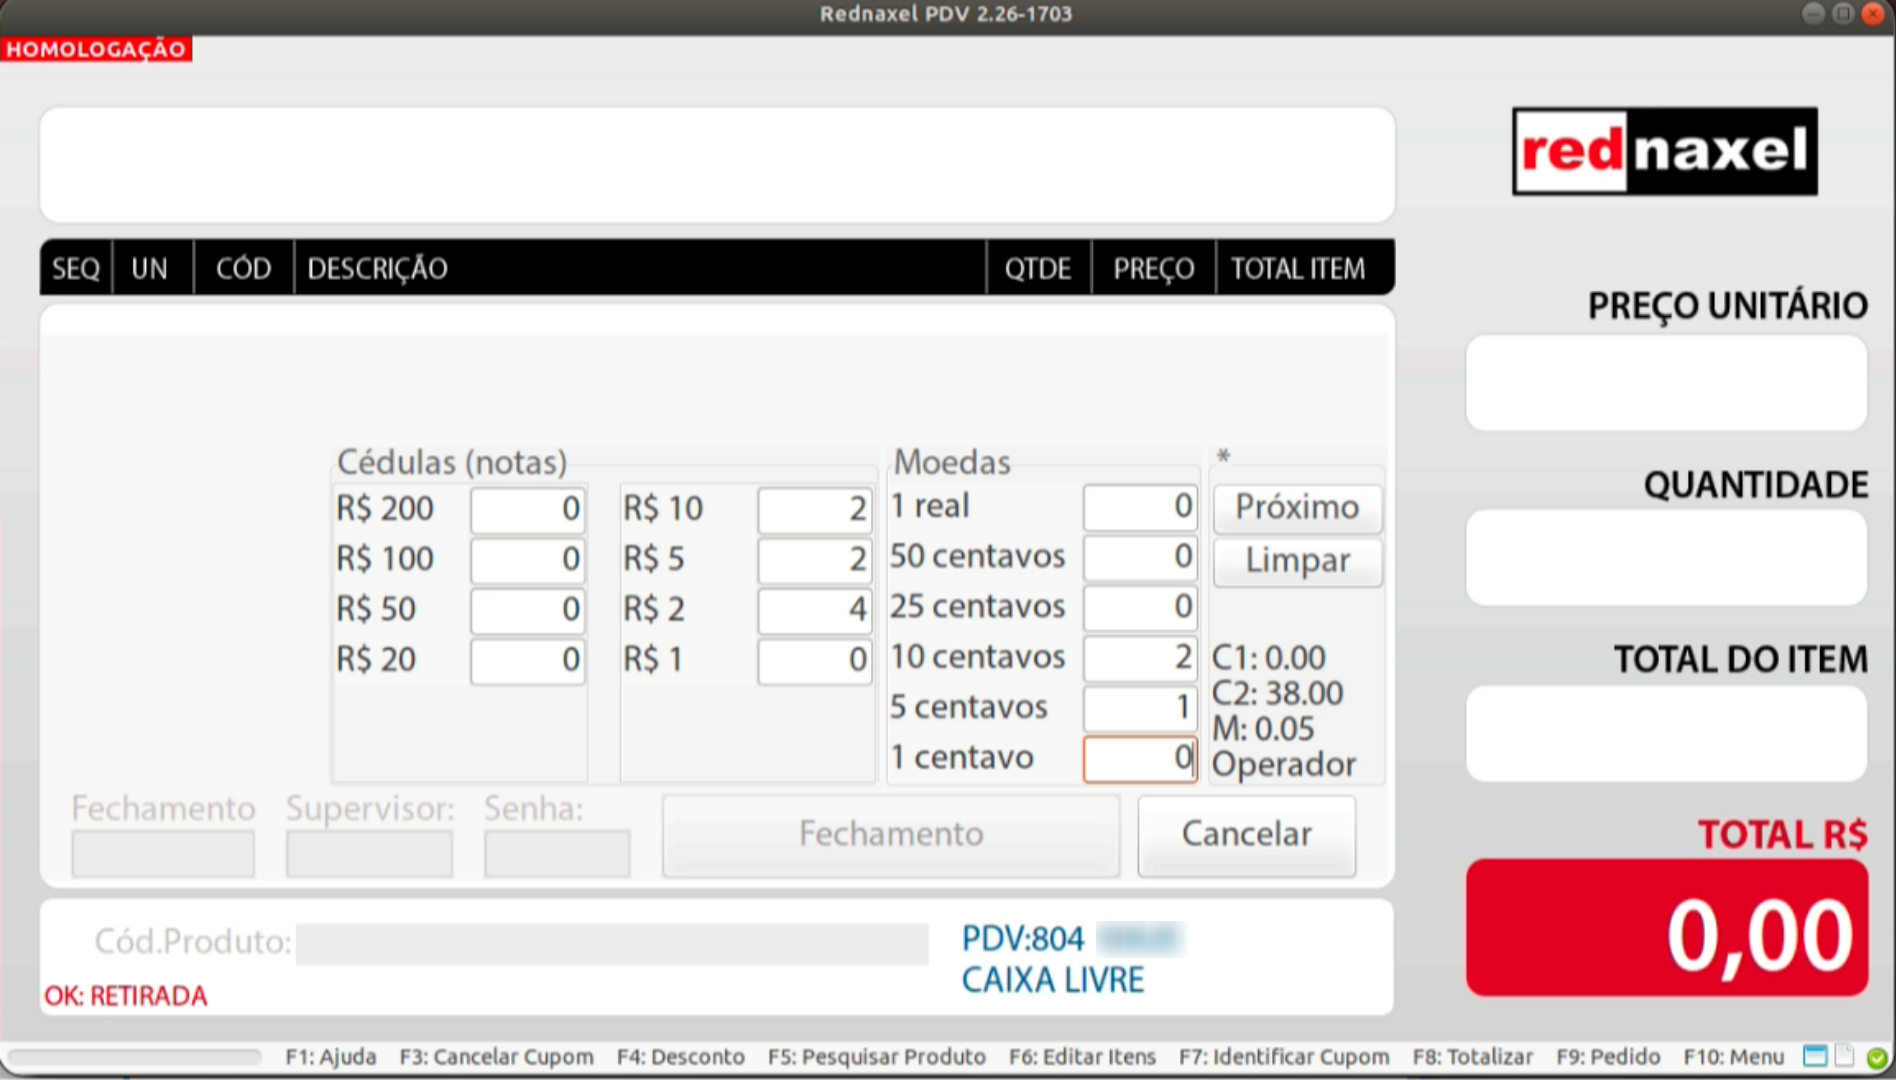This screenshot has height=1080, width=1896.
Task: Click the Cód.Produto input field
Action: (612, 944)
